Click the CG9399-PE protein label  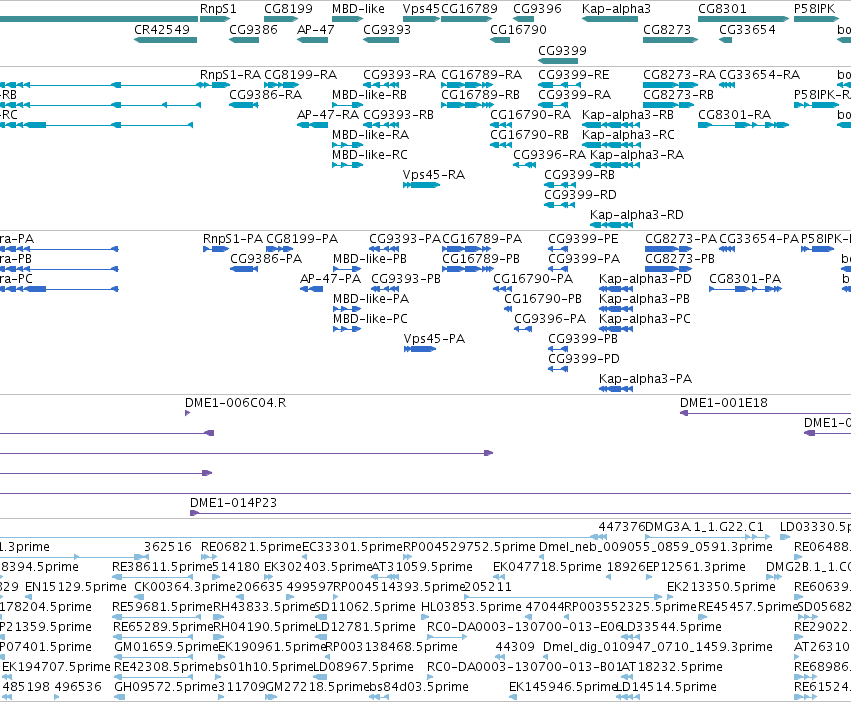(583, 239)
